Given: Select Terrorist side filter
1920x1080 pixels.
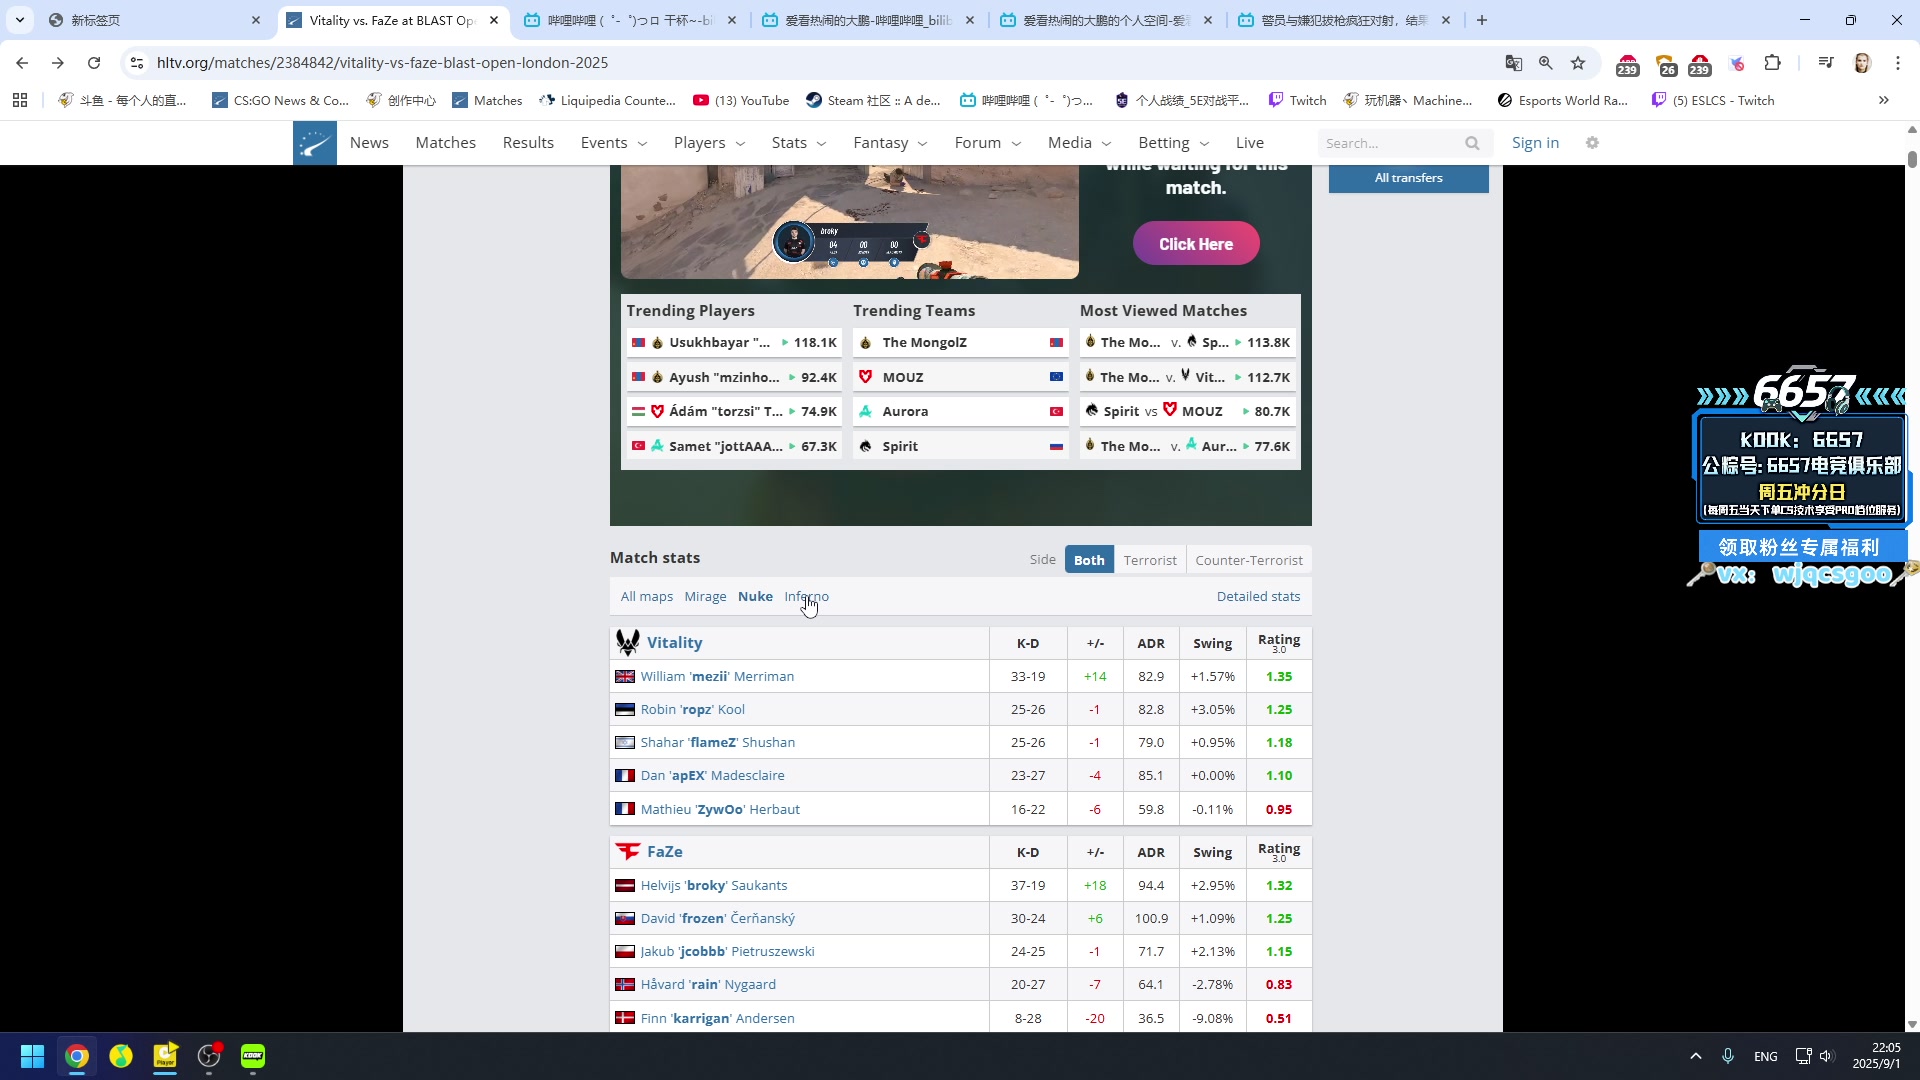Looking at the screenshot, I should [x=1150, y=560].
